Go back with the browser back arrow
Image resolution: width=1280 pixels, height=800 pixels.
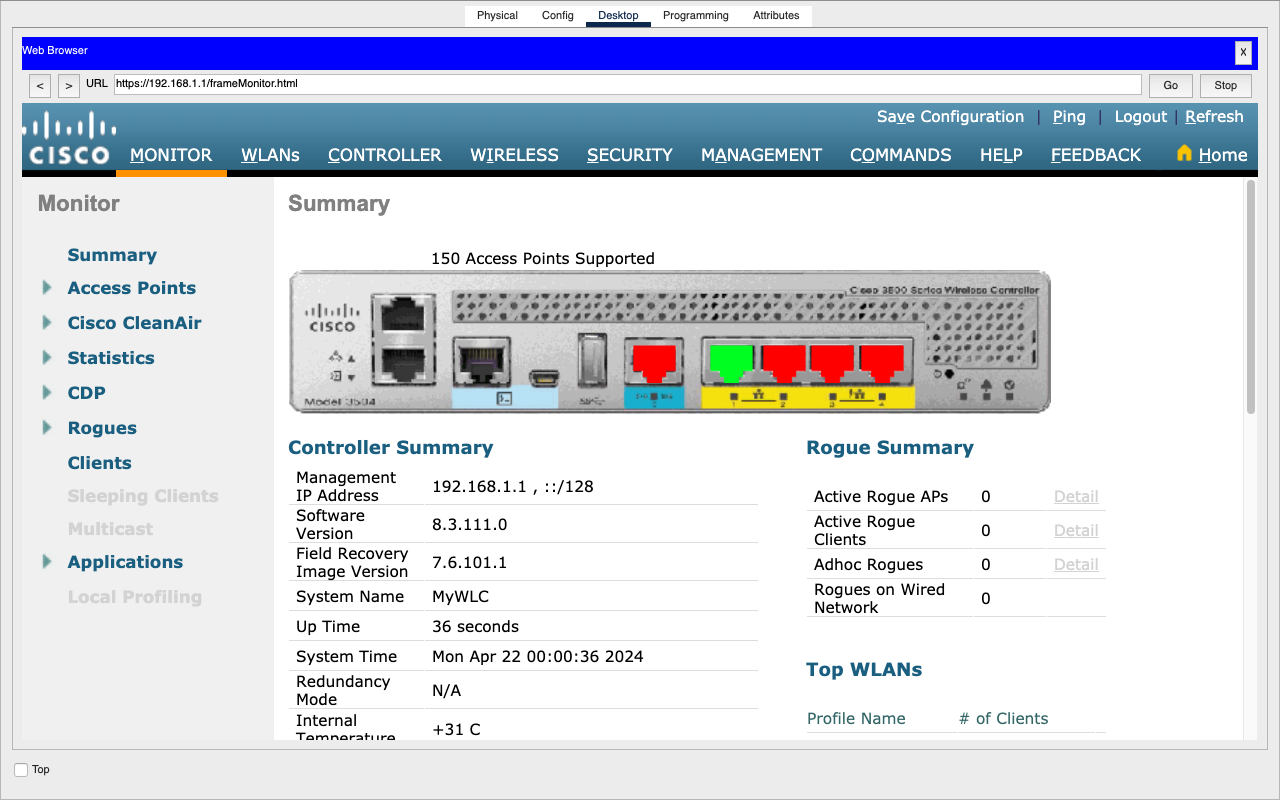[40, 86]
